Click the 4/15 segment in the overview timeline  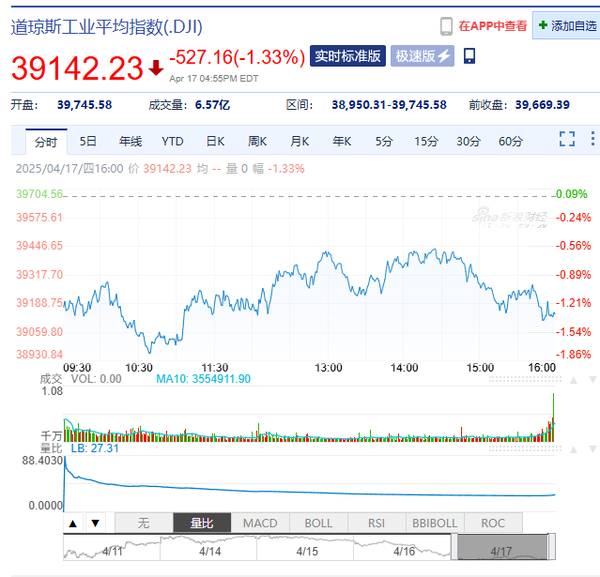click(x=305, y=548)
